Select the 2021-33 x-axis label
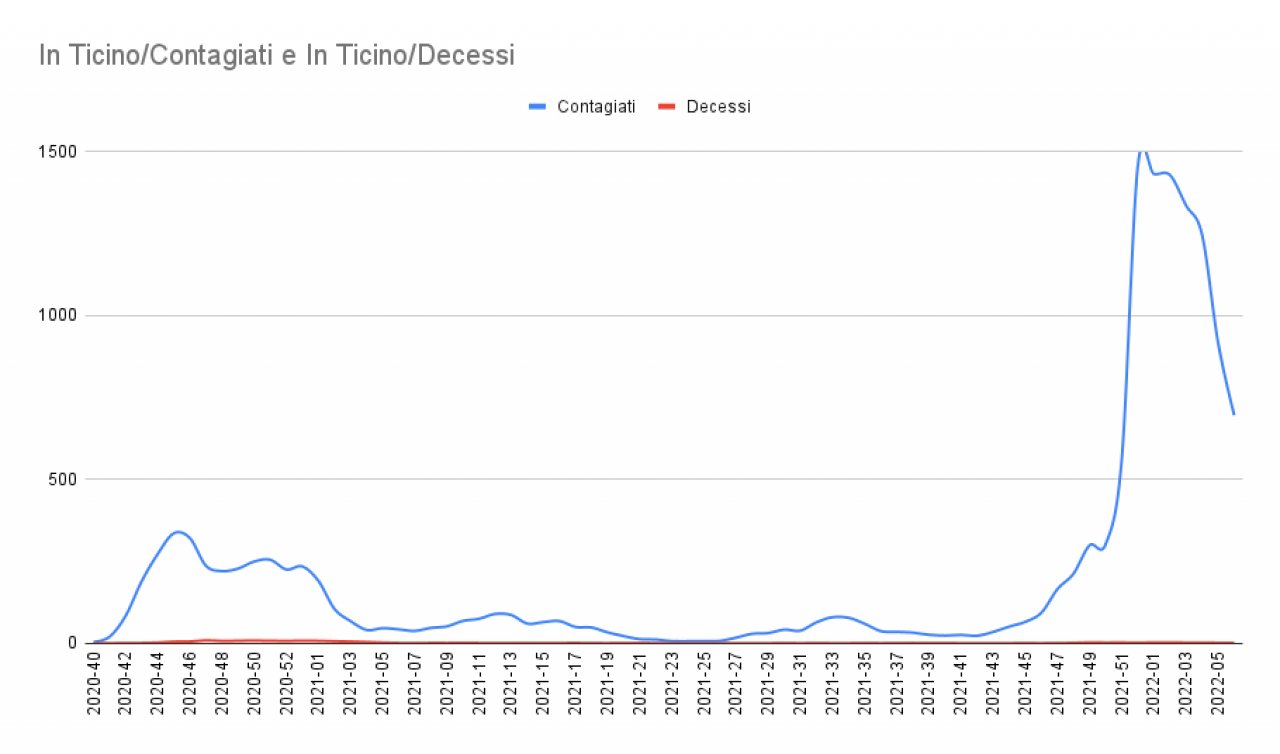 pyautogui.click(x=832, y=684)
